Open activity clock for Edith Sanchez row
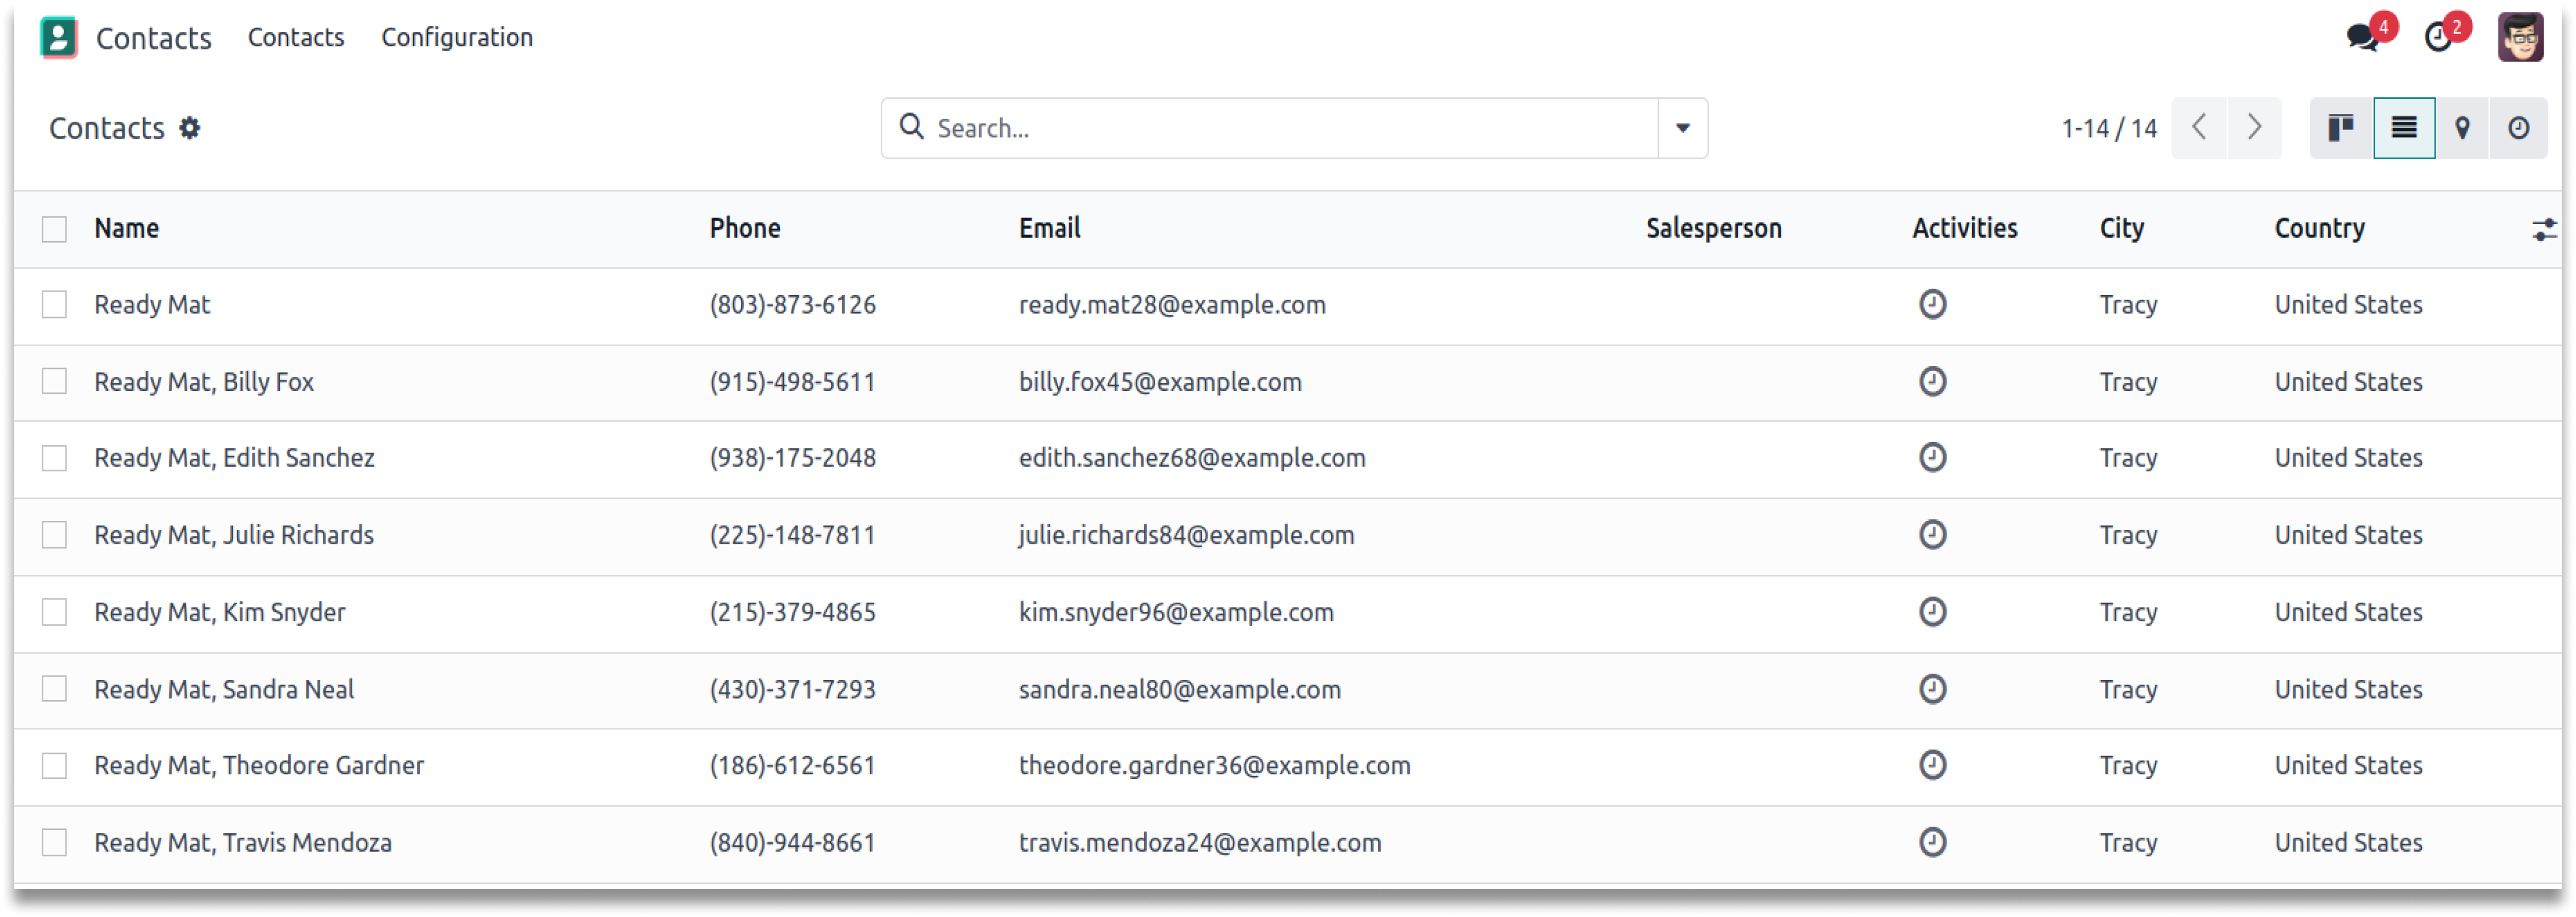The width and height of the screenshot is (2576, 917). (x=1932, y=458)
